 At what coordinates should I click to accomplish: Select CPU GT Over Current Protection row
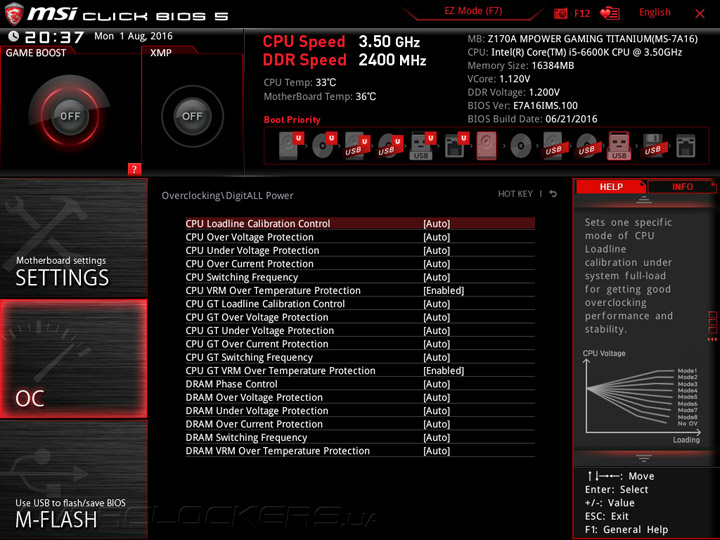[360, 344]
